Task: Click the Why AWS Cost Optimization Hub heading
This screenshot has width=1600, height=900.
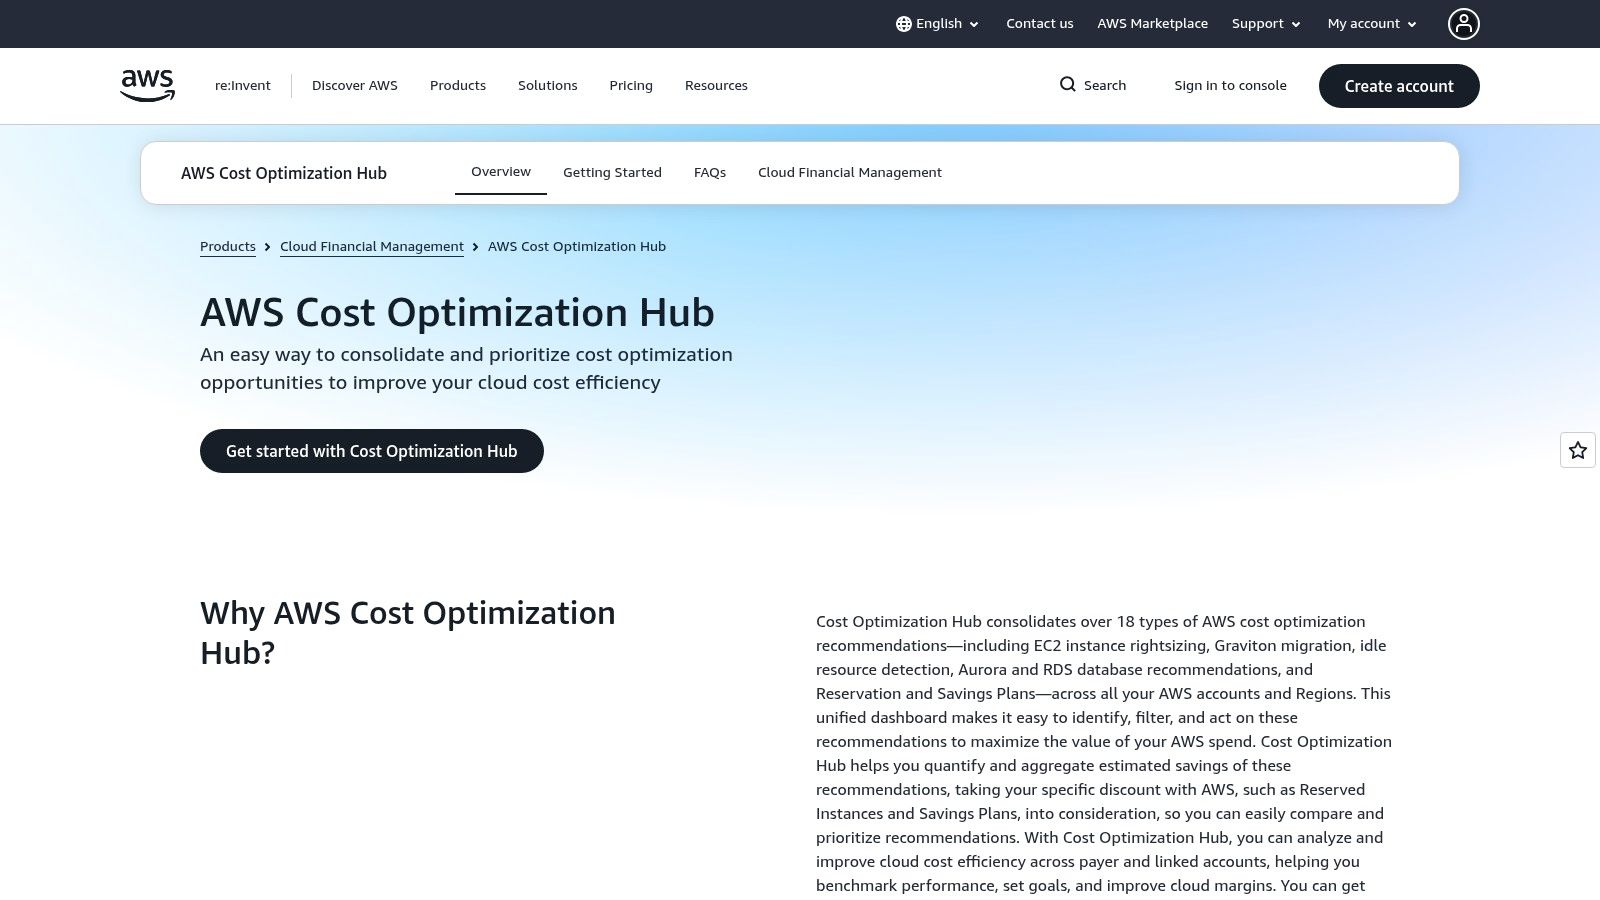Action: (408, 633)
